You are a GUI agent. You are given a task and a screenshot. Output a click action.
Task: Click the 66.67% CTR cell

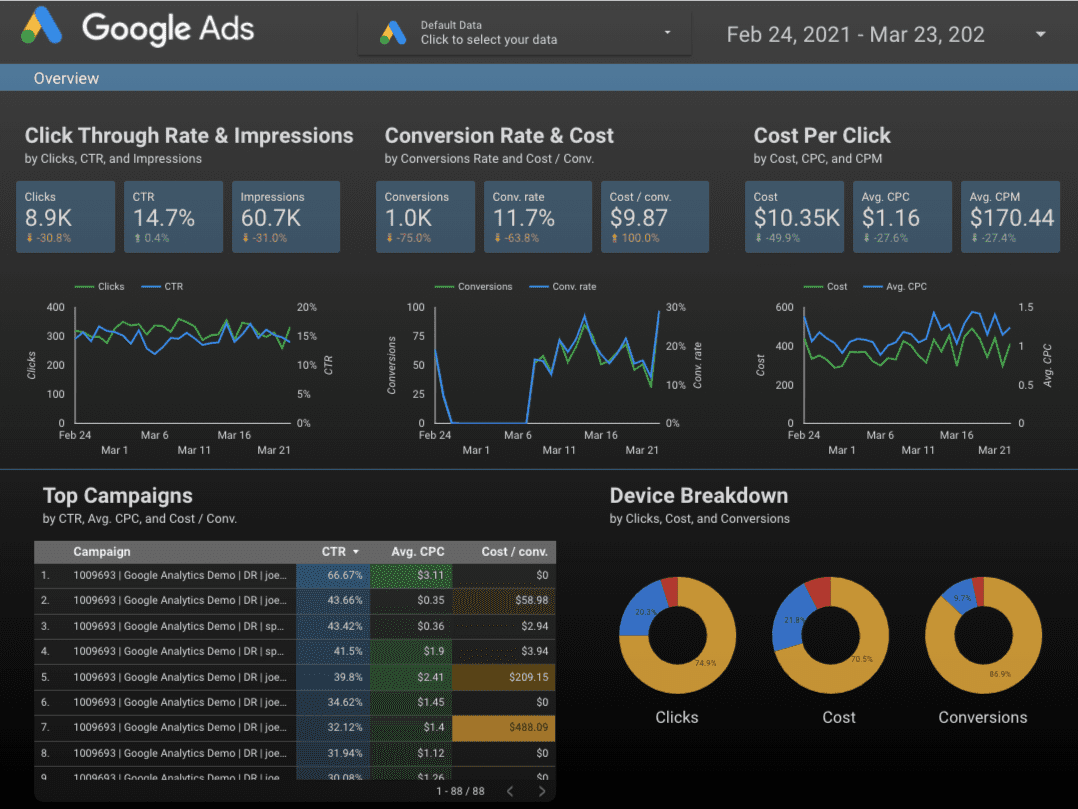click(x=333, y=575)
